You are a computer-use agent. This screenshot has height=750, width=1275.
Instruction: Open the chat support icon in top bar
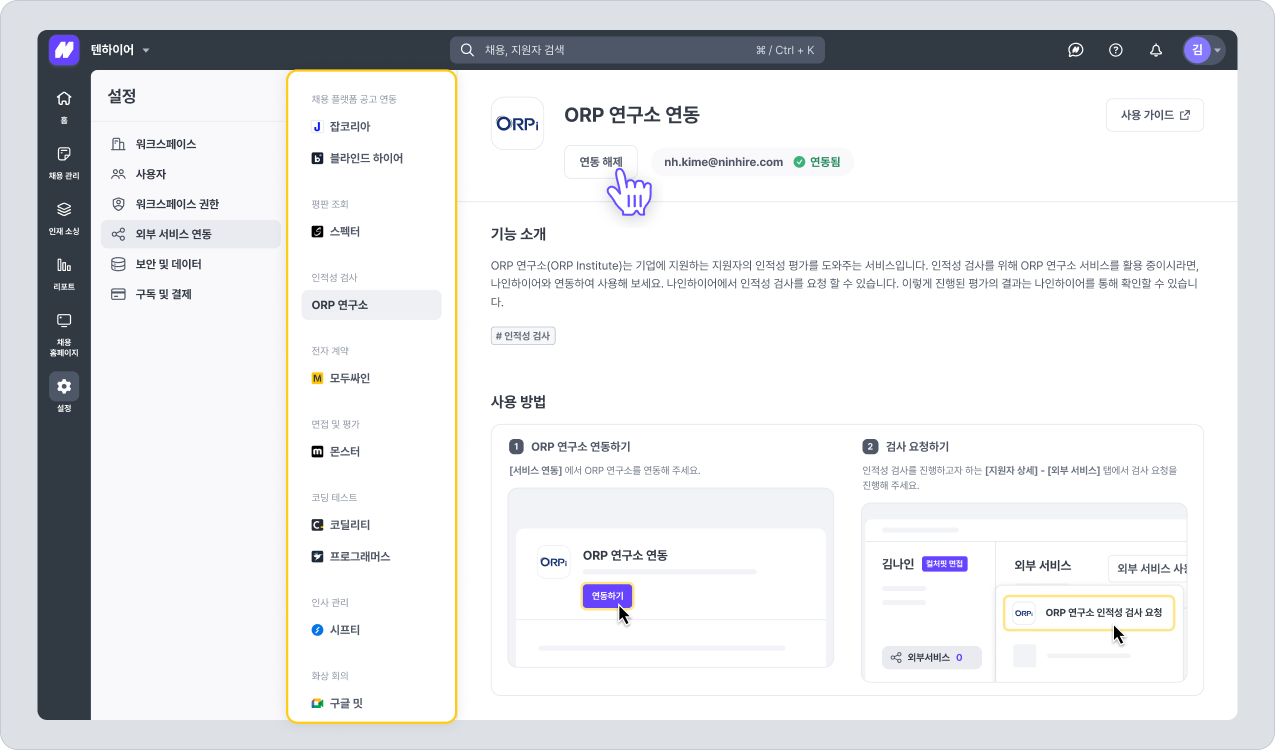pos(1076,50)
